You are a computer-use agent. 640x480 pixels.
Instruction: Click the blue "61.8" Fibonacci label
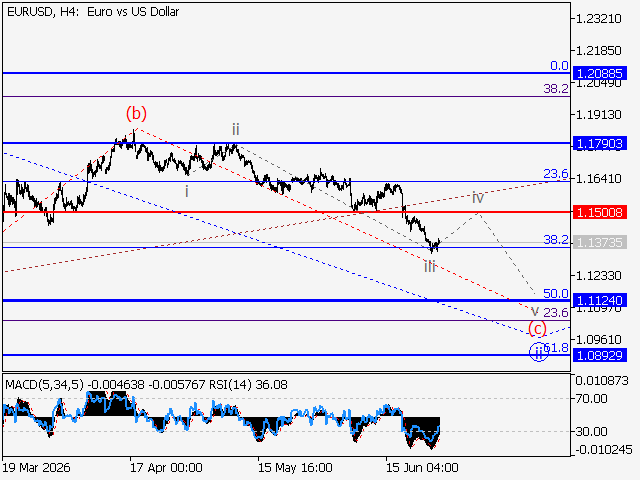pyautogui.click(x=558, y=348)
